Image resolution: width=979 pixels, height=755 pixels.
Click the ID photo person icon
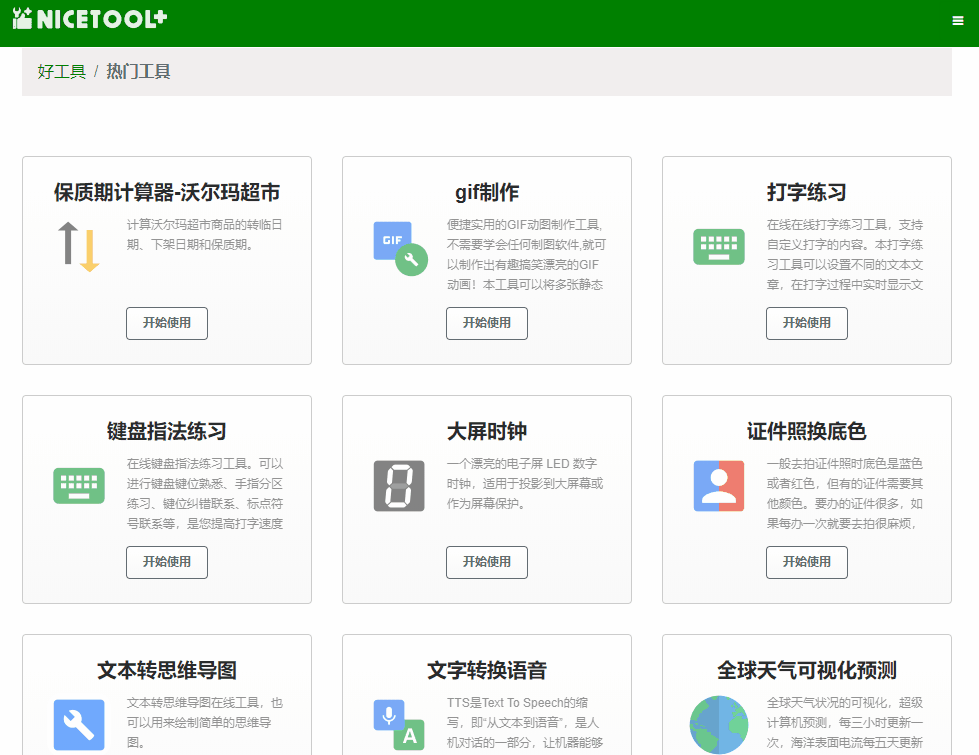pos(719,486)
